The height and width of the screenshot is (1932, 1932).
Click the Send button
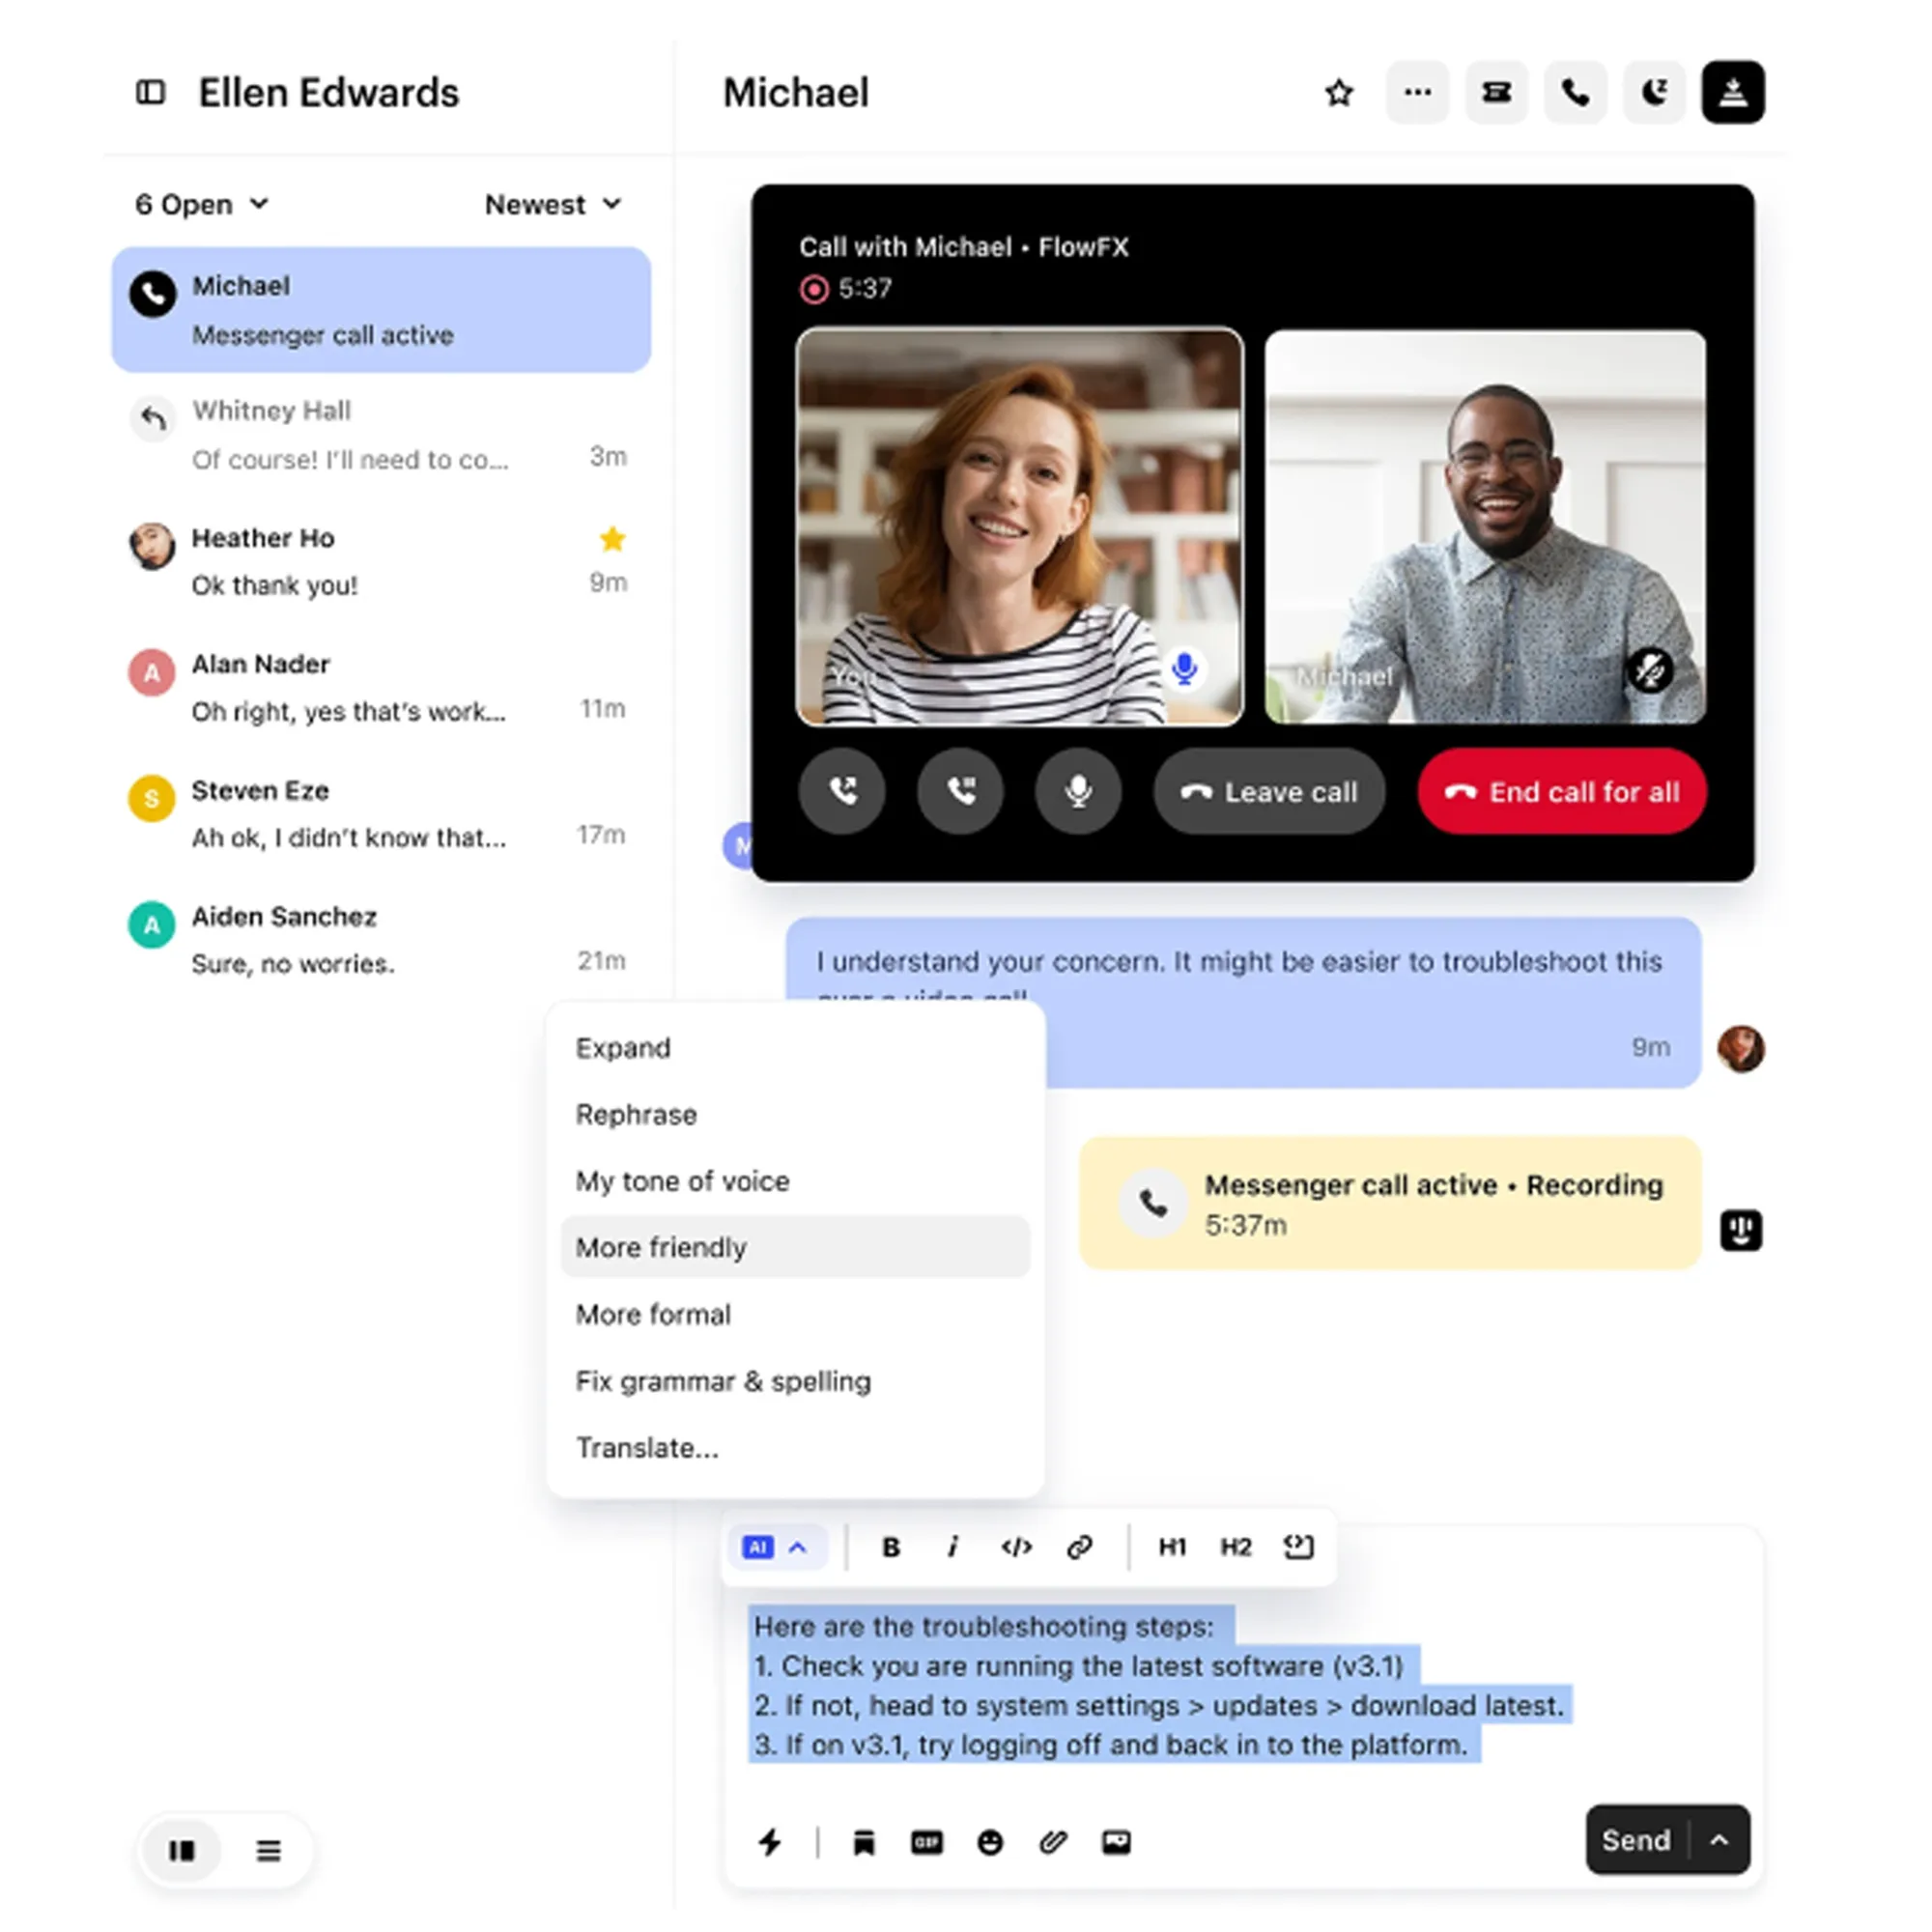point(1636,1840)
